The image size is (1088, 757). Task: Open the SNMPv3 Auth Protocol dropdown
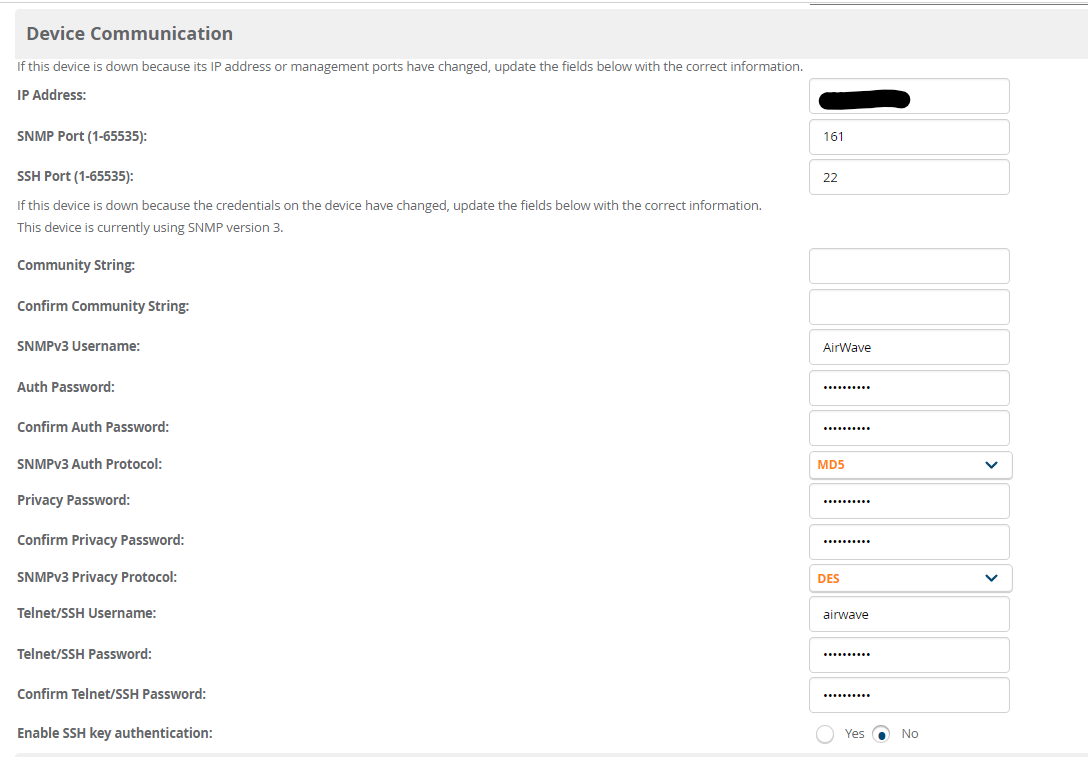(x=909, y=464)
